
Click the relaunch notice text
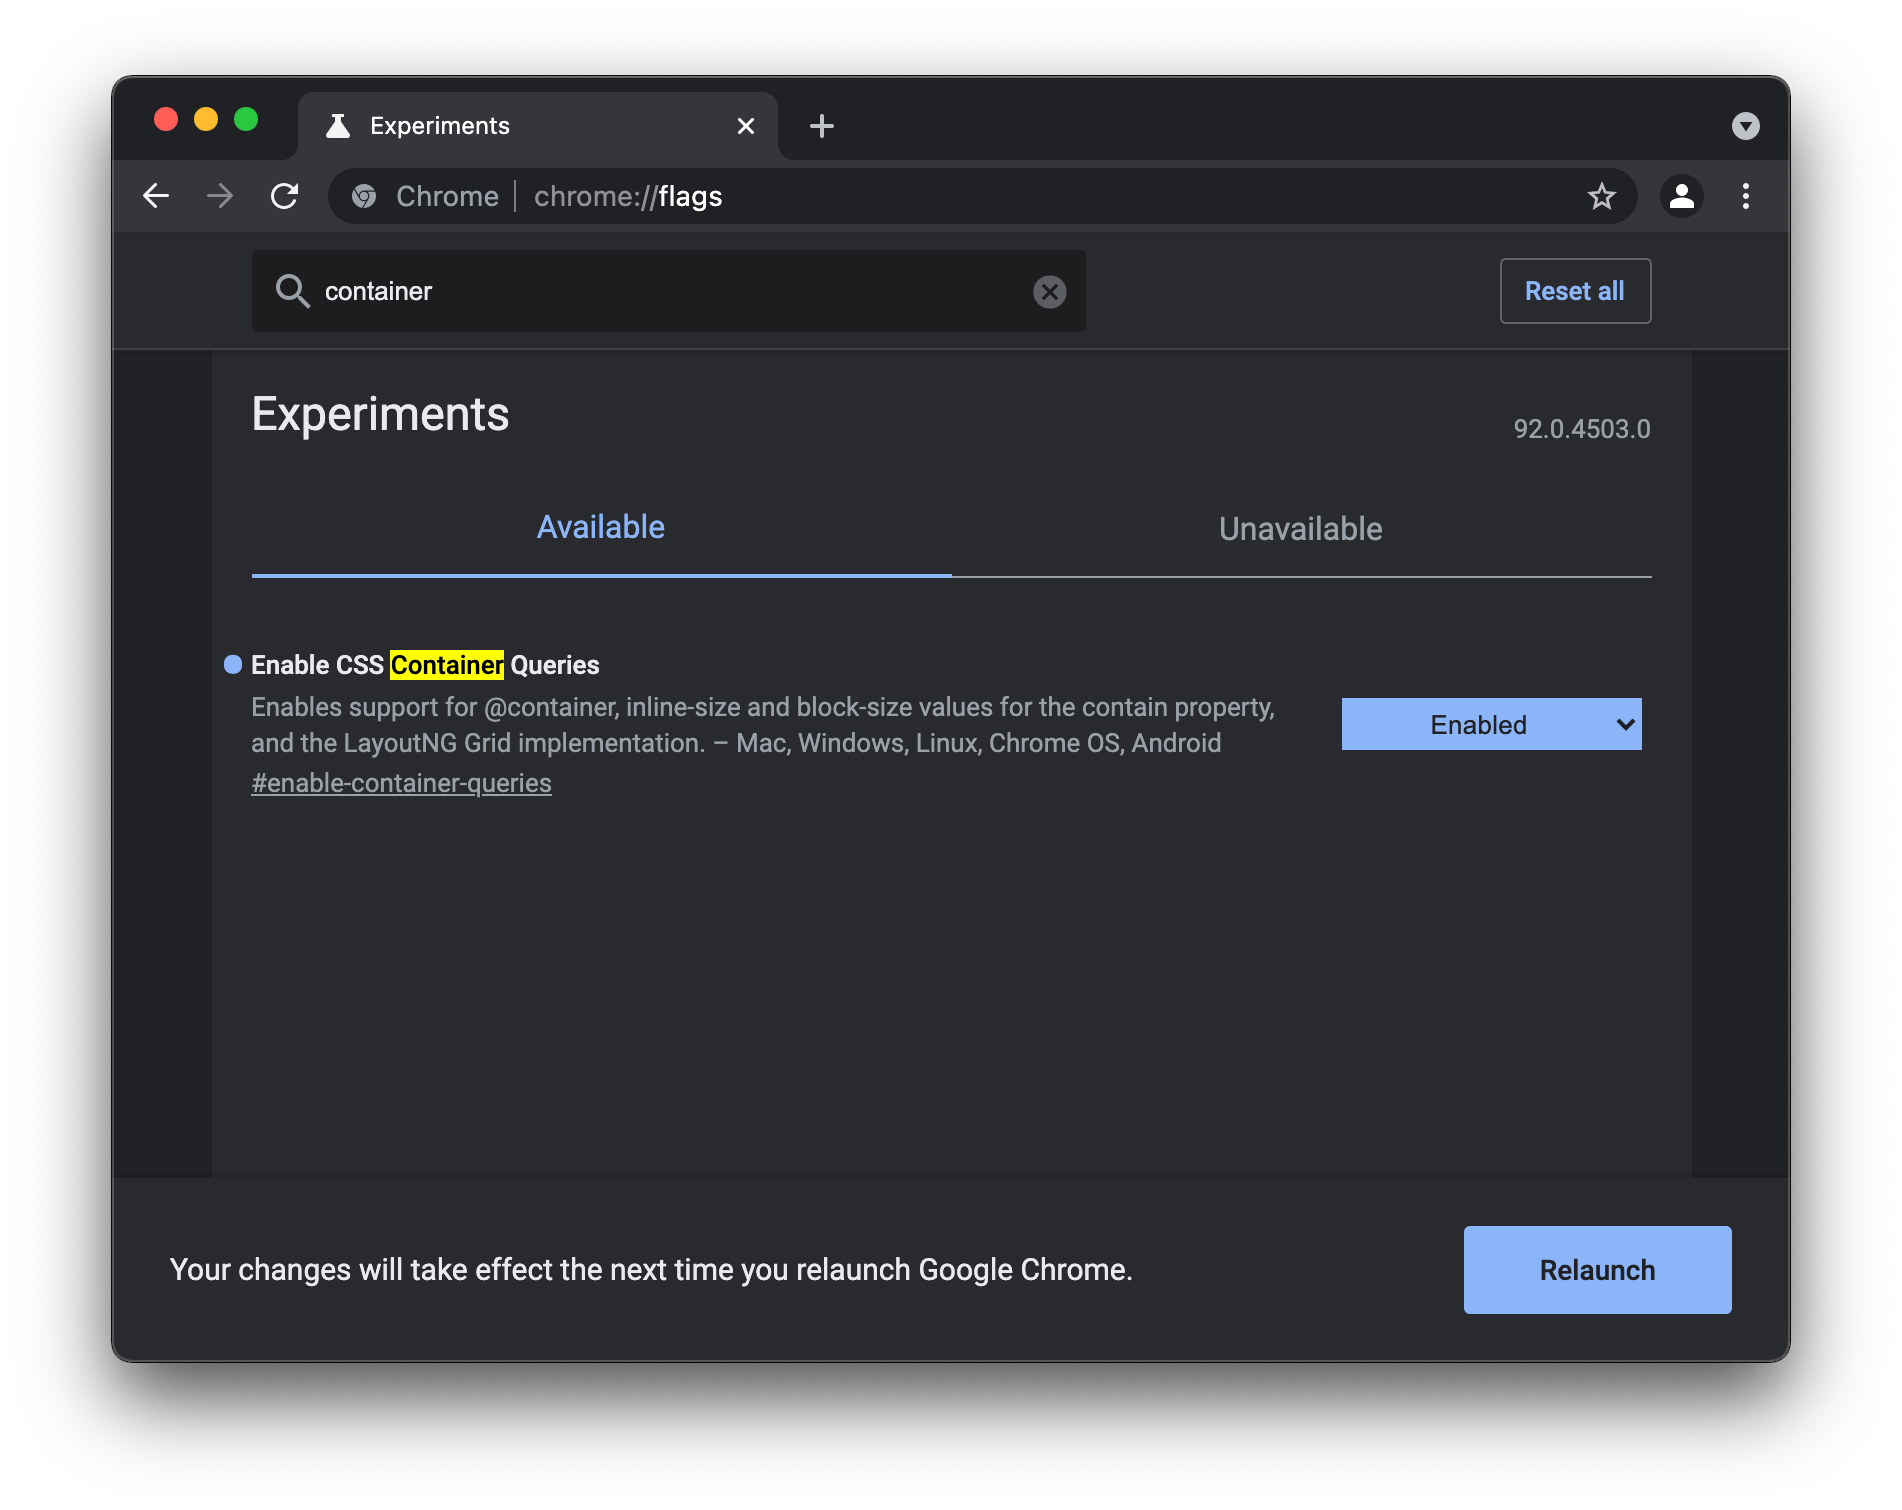[651, 1270]
